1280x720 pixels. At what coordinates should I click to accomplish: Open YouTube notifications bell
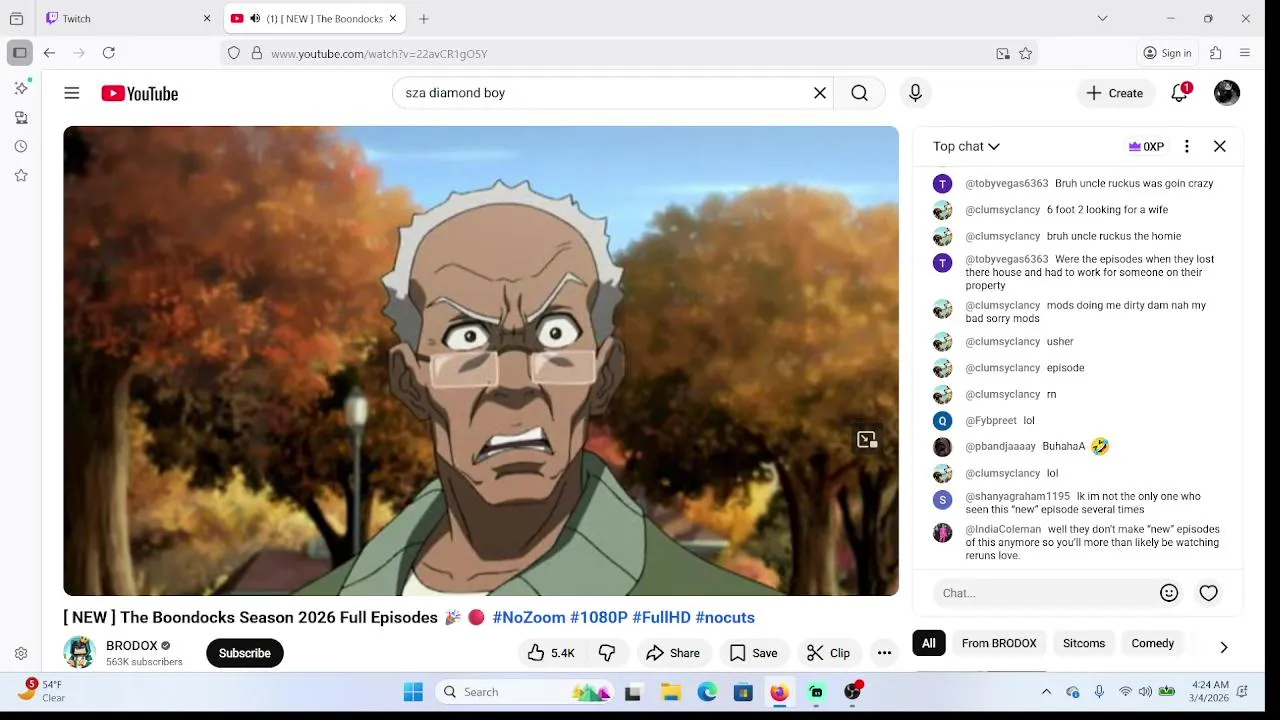tap(1180, 93)
